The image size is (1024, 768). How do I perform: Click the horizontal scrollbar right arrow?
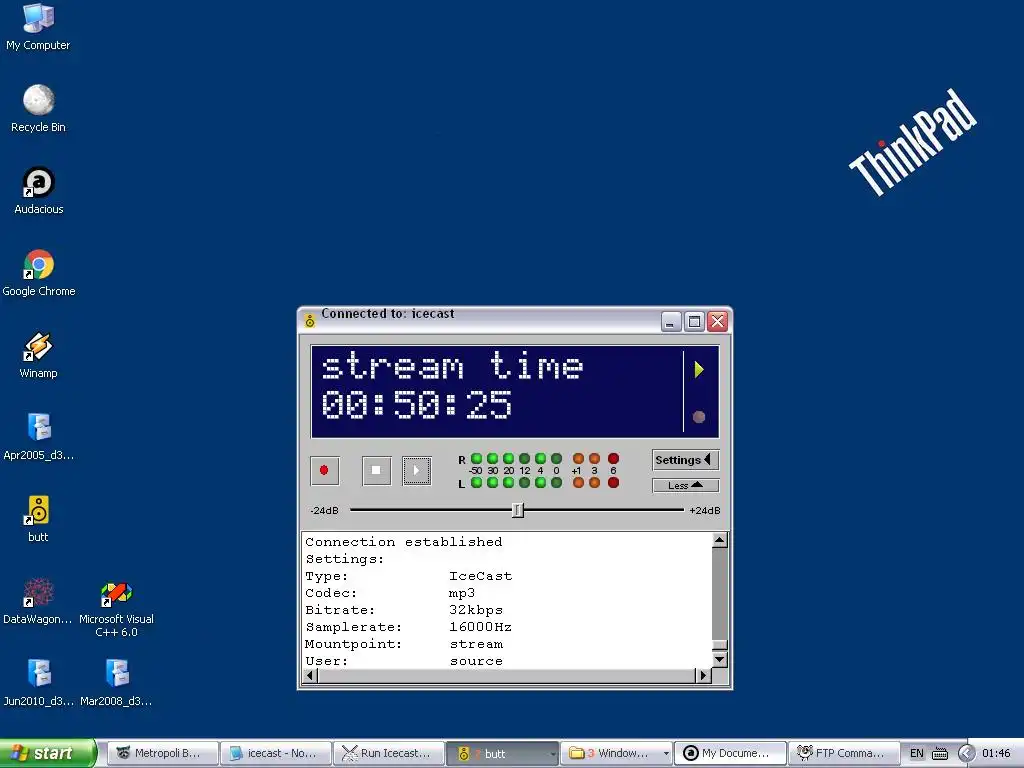[x=703, y=675]
